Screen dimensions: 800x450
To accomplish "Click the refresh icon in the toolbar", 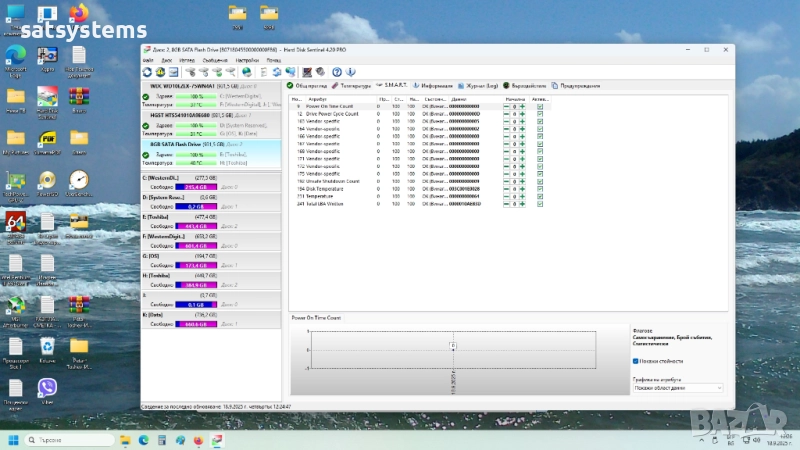I will (x=148, y=72).
